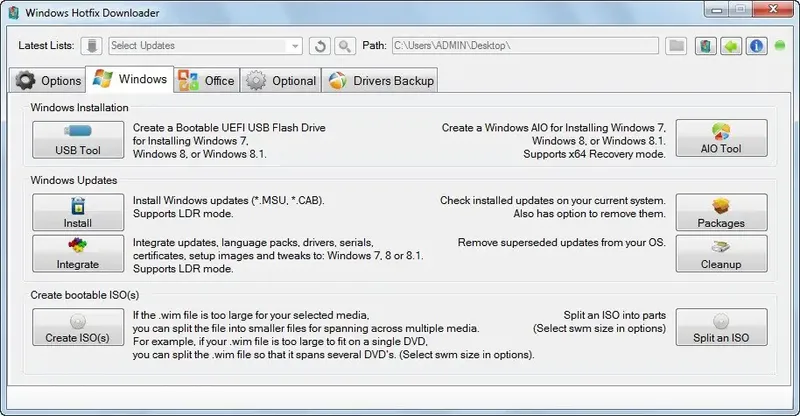Open the Packages button

721,212
